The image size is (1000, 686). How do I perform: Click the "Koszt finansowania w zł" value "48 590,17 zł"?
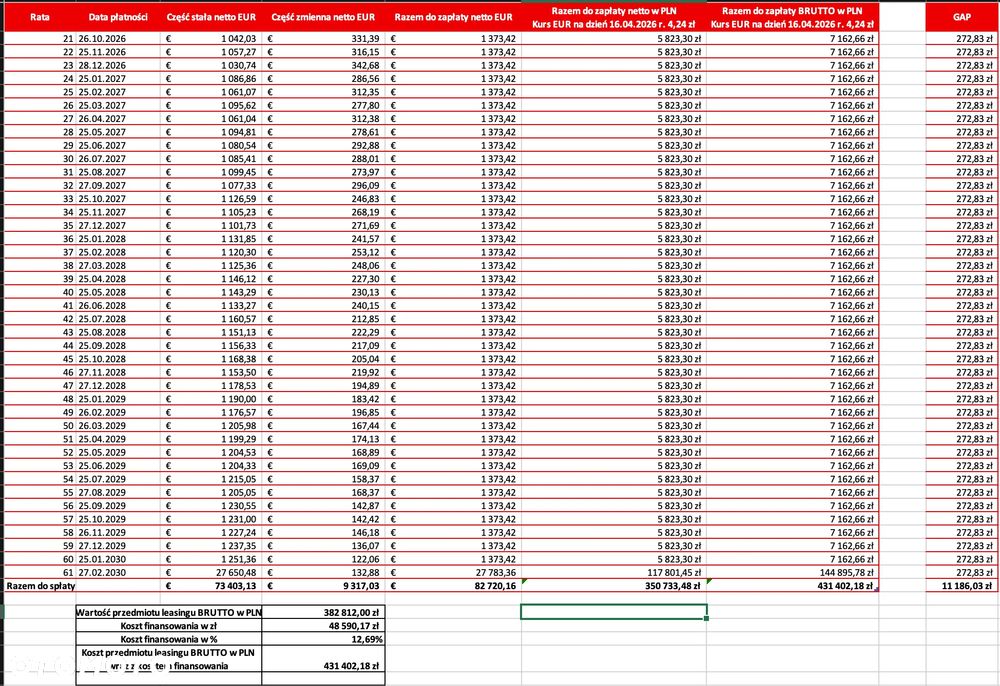(323, 625)
